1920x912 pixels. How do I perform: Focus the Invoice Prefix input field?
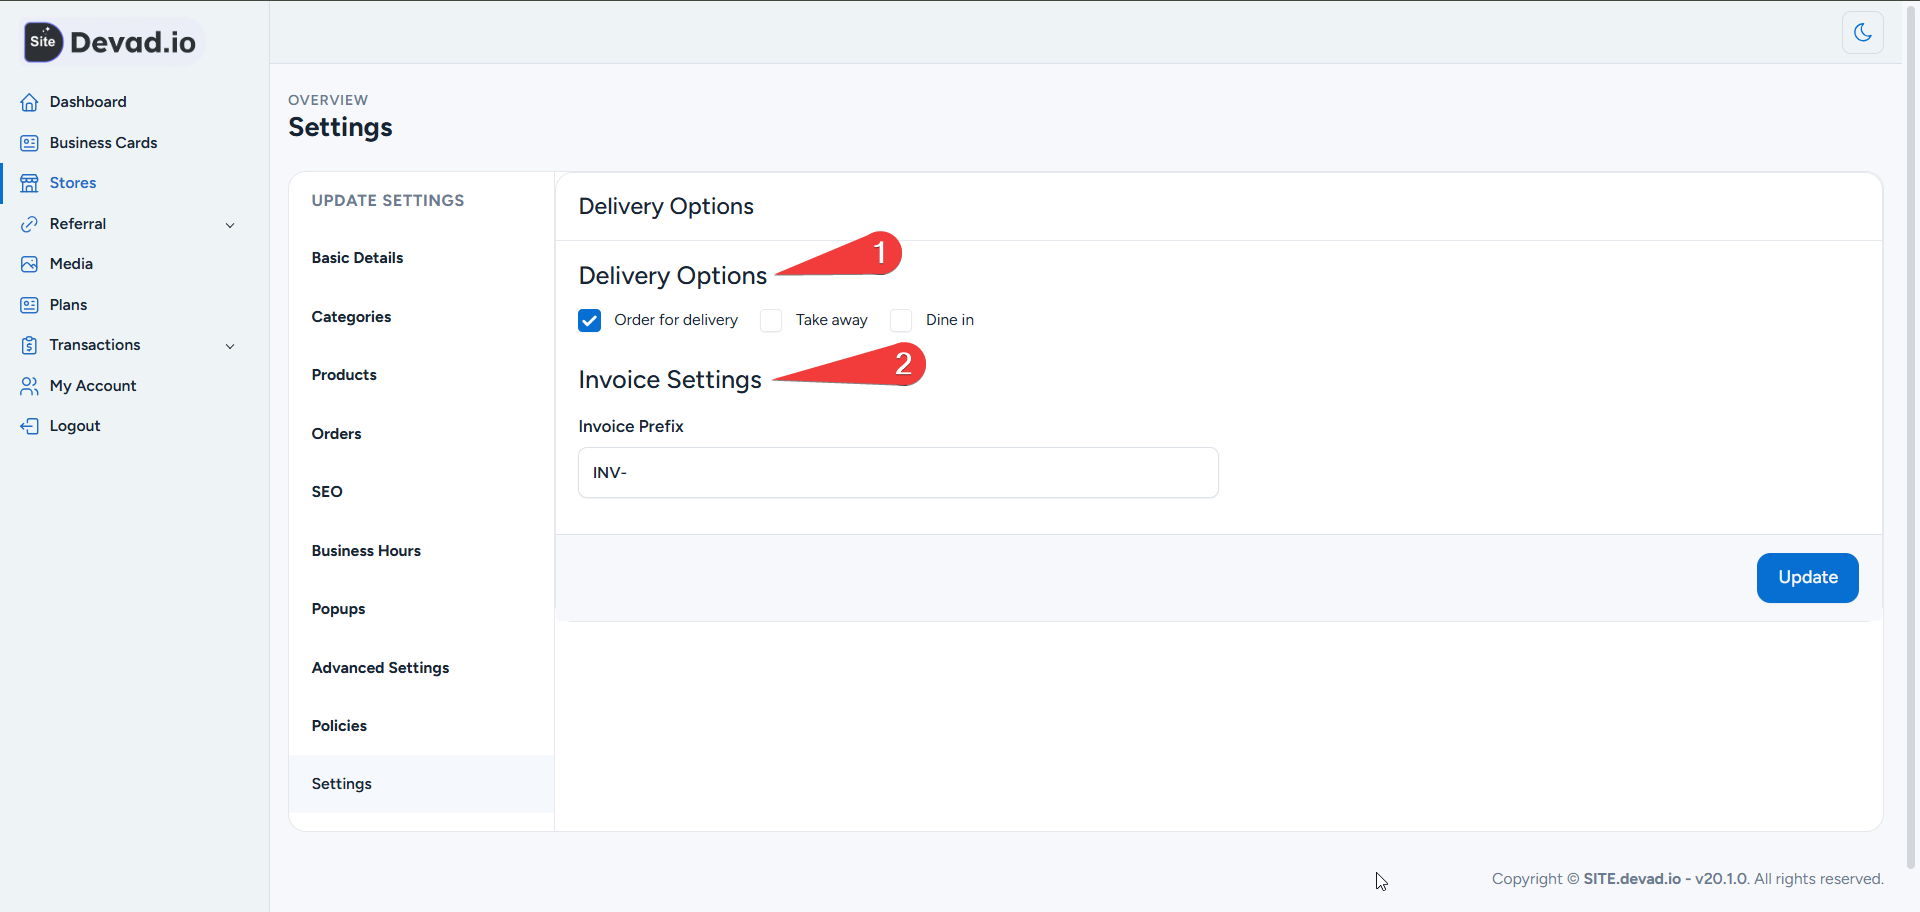pos(897,473)
